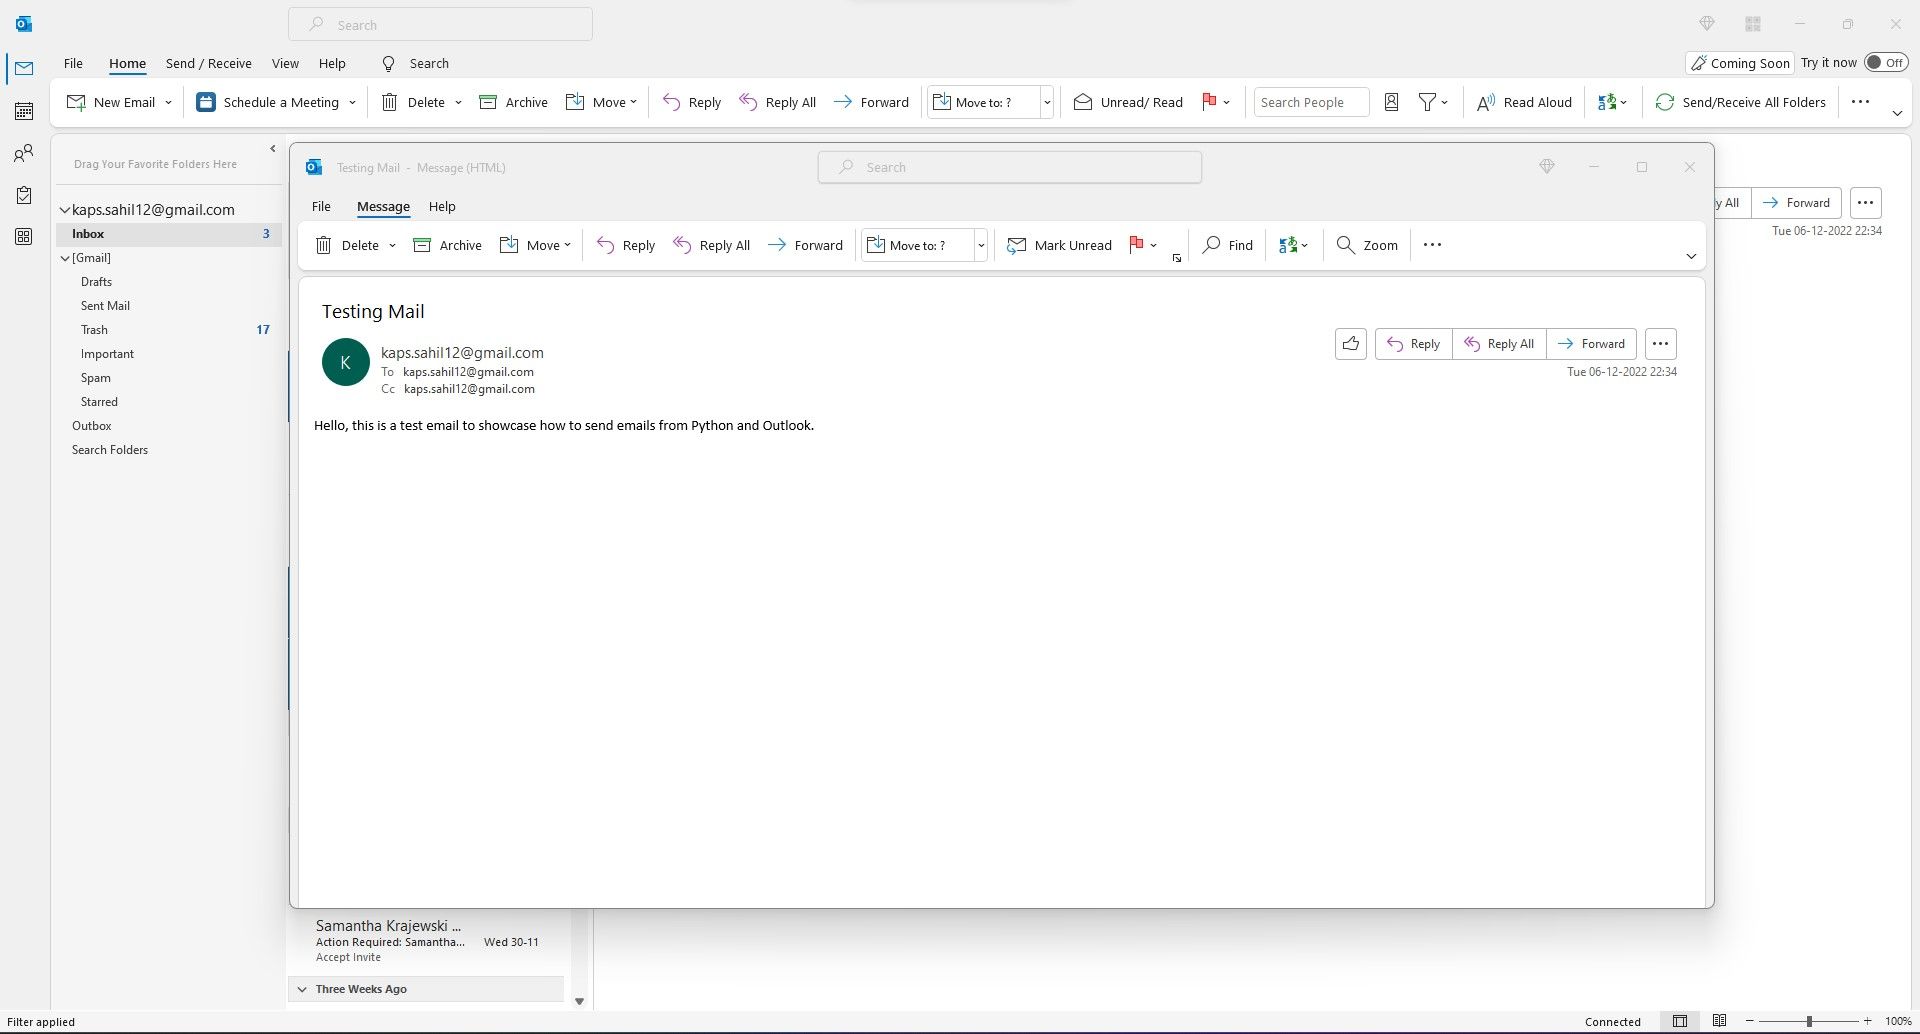Open the To Do tasks icon in sidebar
1920x1034 pixels.
(24, 195)
